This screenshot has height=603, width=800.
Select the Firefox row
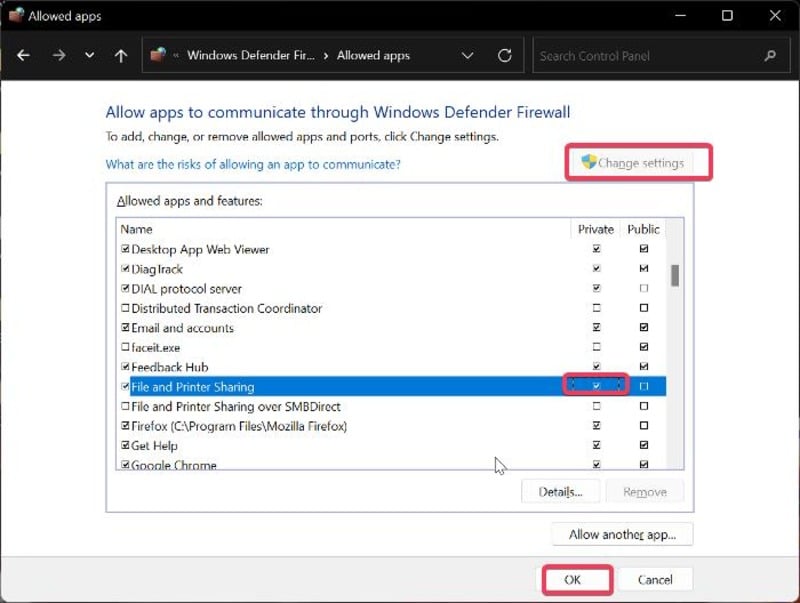point(392,425)
